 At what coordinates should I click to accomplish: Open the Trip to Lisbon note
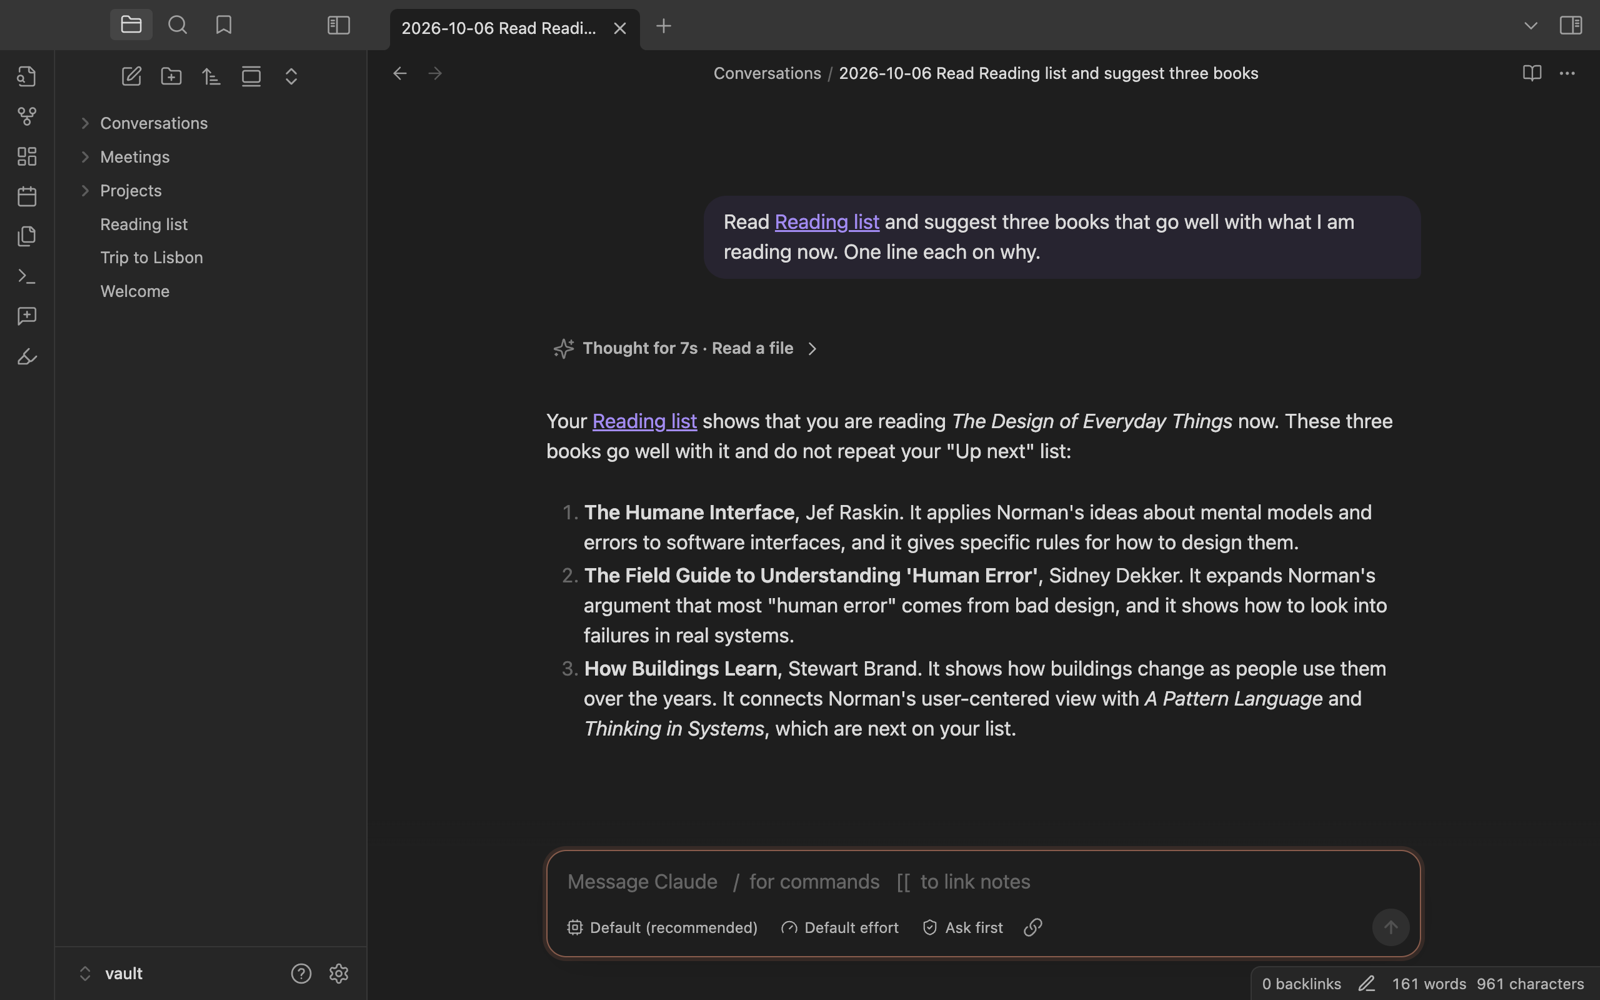click(x=151, y=258)
